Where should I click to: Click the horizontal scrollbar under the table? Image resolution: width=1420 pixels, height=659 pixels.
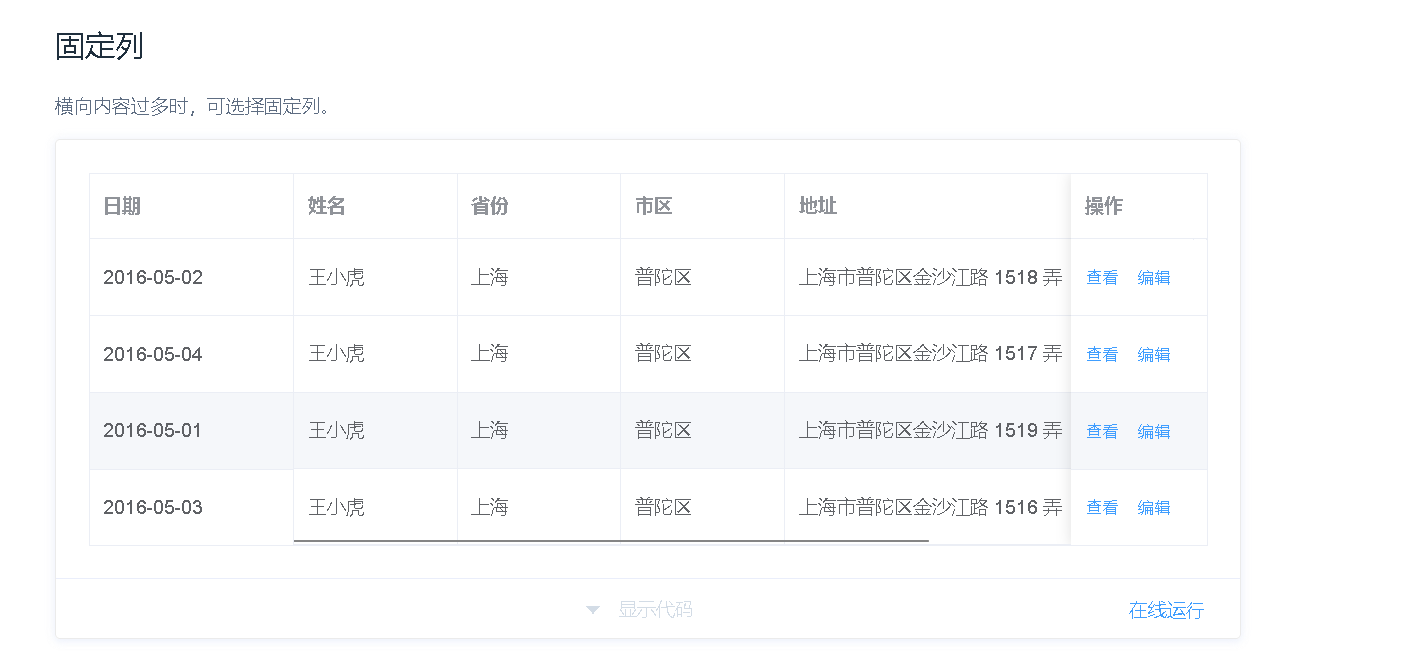(x=610, y=543)
